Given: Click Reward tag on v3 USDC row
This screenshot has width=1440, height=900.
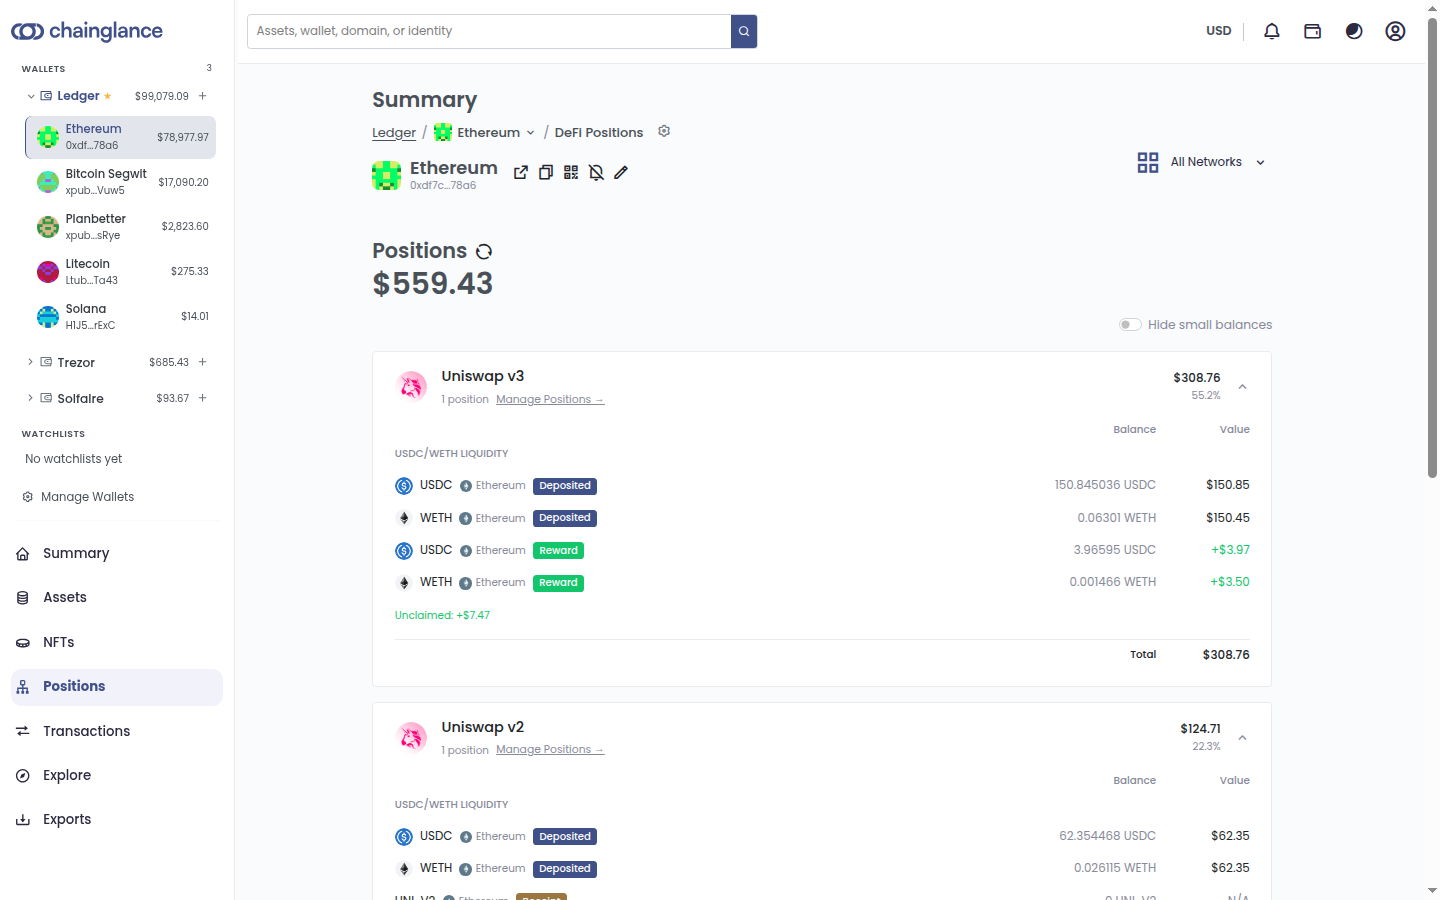Looking at the screenshot, I should click(x=558, y=551).
